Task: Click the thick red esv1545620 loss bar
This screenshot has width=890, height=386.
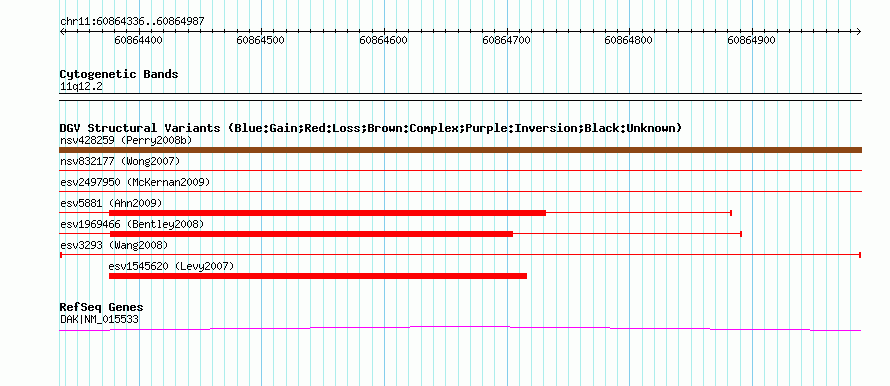Action: (318, 276)
